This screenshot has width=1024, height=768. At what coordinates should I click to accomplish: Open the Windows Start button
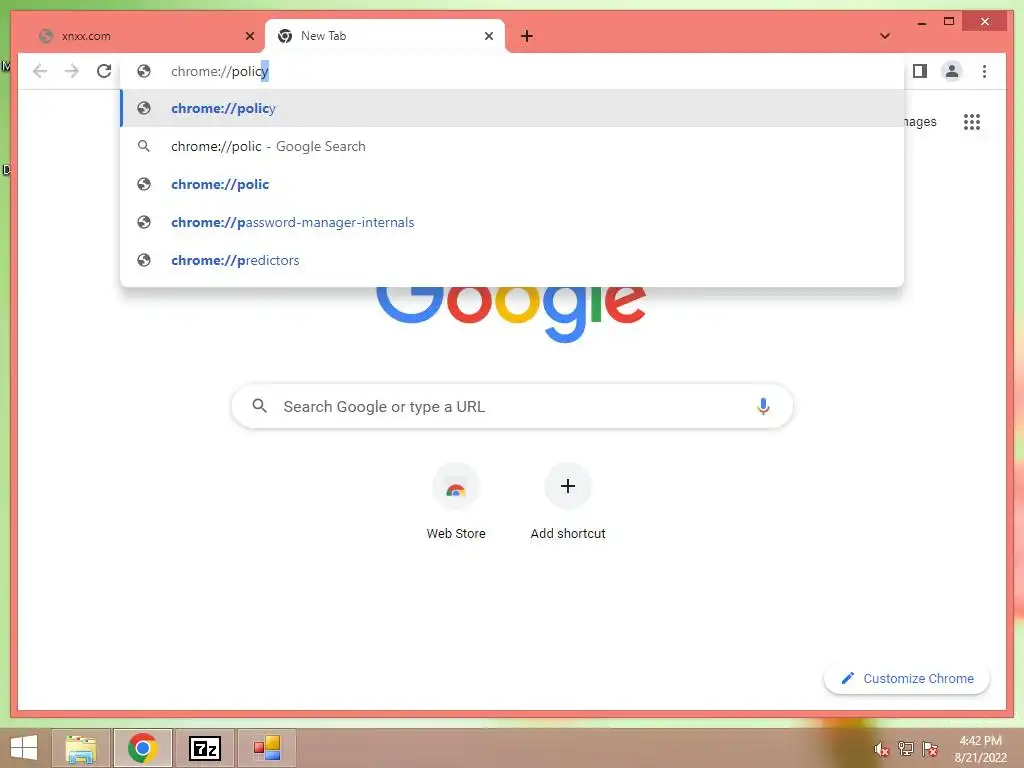click(24, 748)
